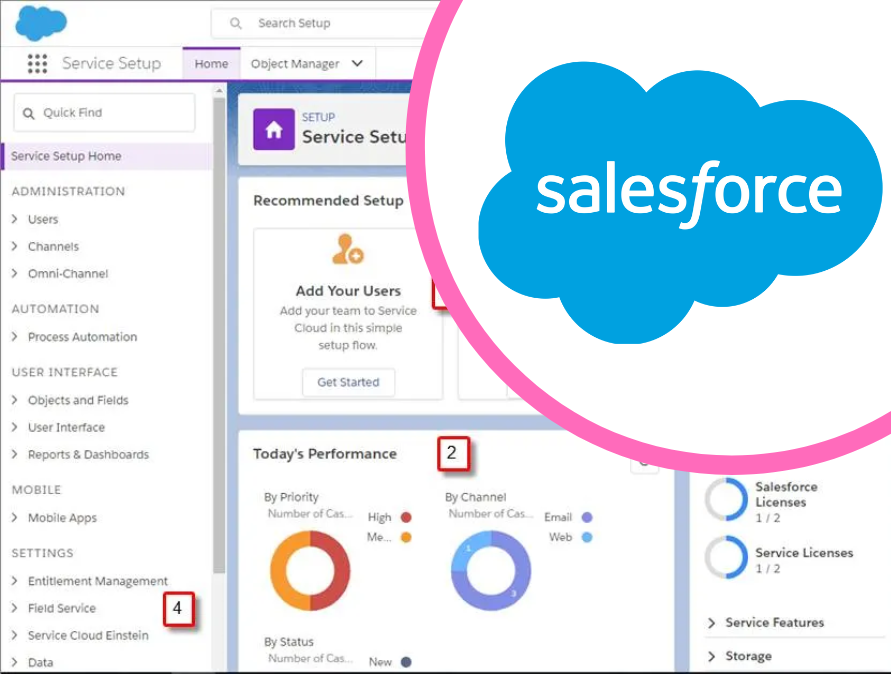This screenshot has height=674, width=891.
Task: Click the Add Your Users card title
Action: pos(348,291)
